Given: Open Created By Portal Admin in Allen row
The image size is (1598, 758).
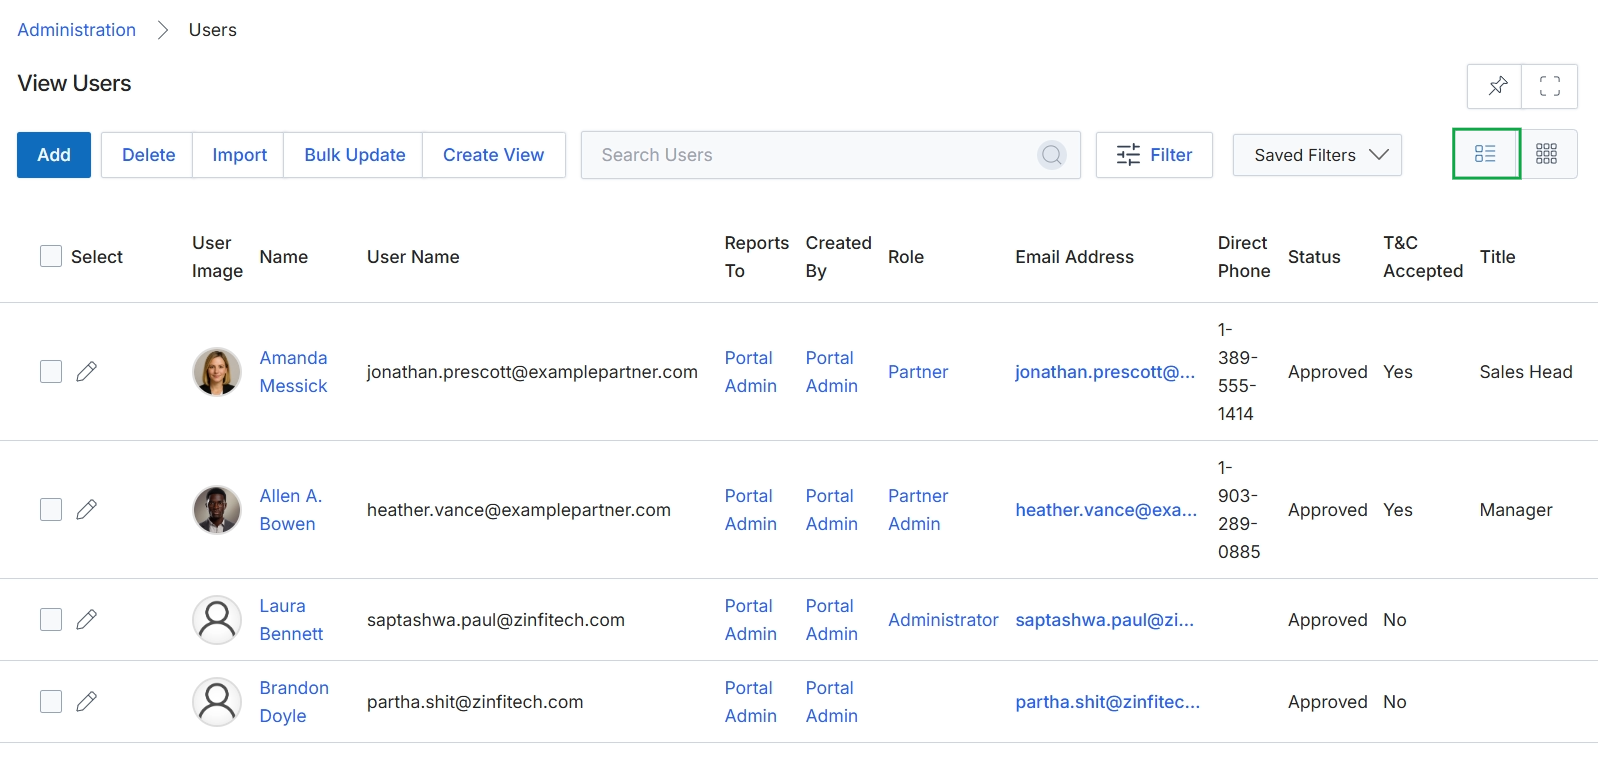Looking at the screenshot, I should click(x=832, y=510).
